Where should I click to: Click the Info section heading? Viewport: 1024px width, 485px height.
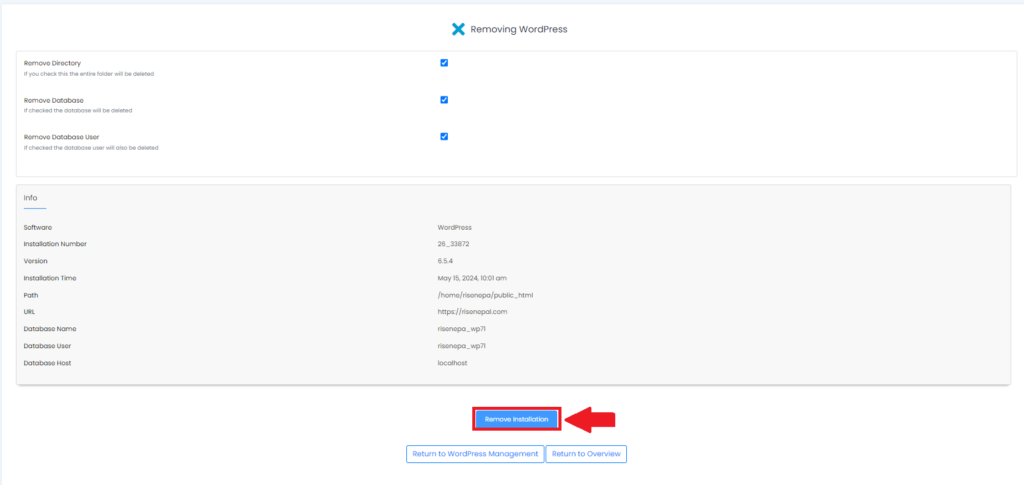click(x=31, y=197)
